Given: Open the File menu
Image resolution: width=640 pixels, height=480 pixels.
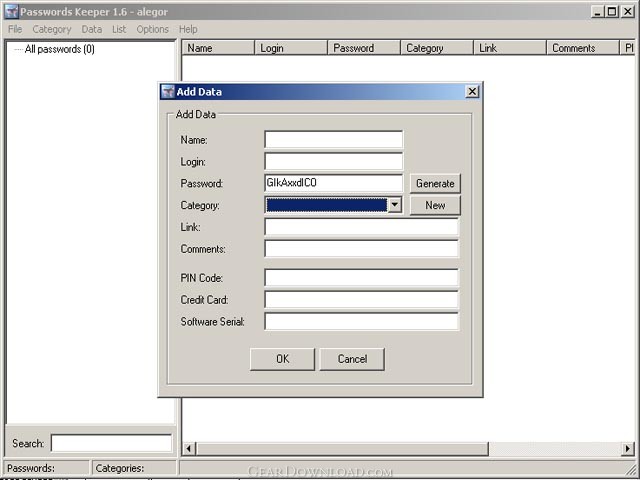Looking at the screenshot, I should [15, 29].
